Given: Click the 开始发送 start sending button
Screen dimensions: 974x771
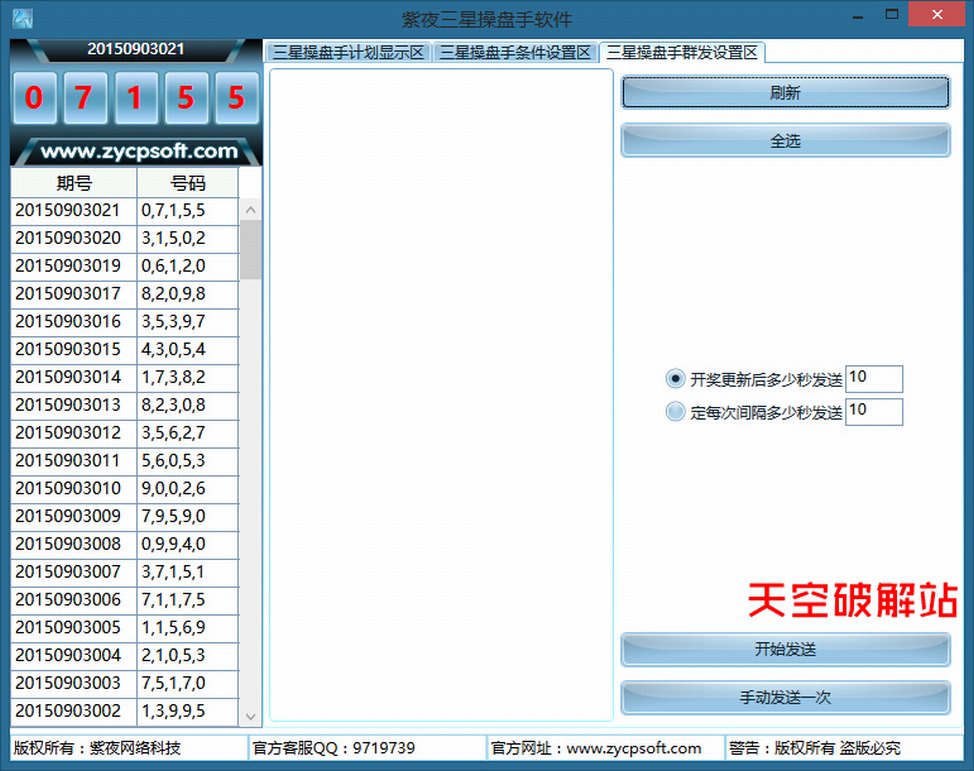Looking at the screenshot, I should (x=785, y=649).
